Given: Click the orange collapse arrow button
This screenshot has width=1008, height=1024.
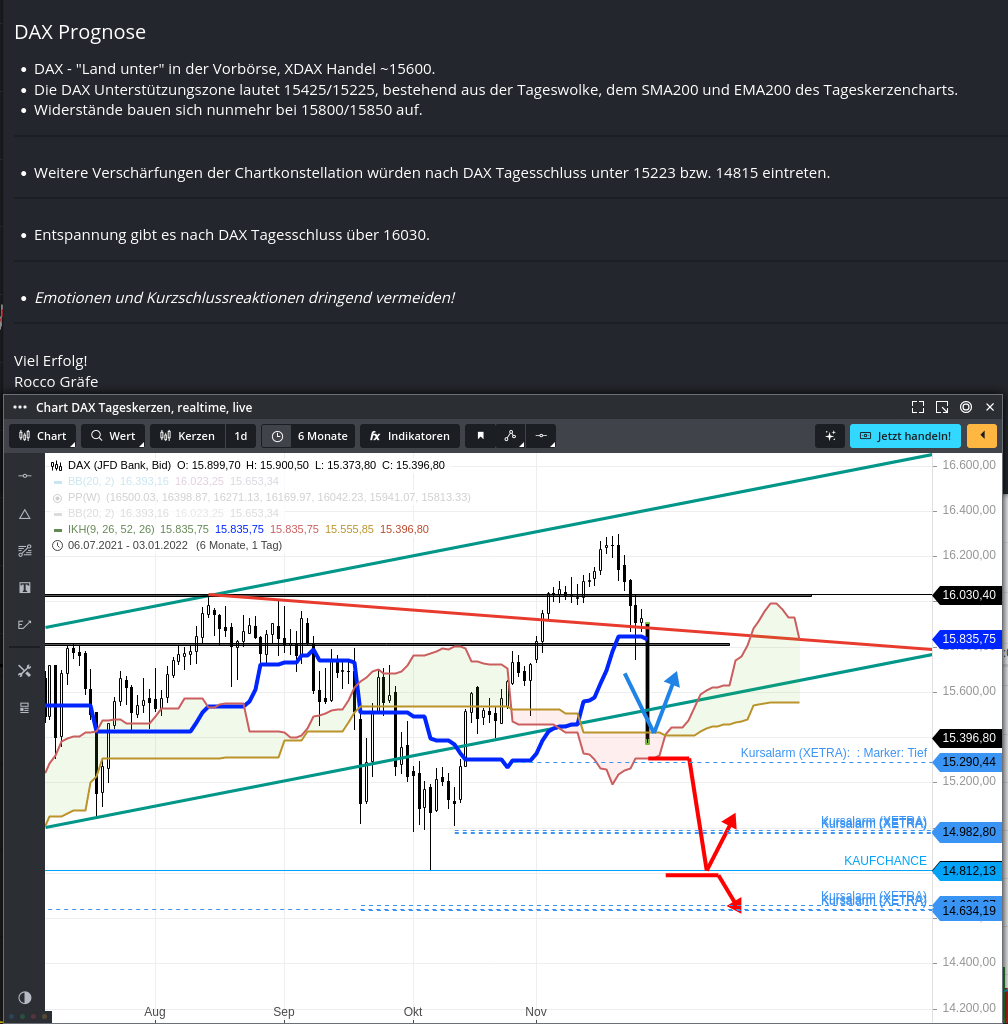Looking at the screenshot, I should (x=982, y=436).
